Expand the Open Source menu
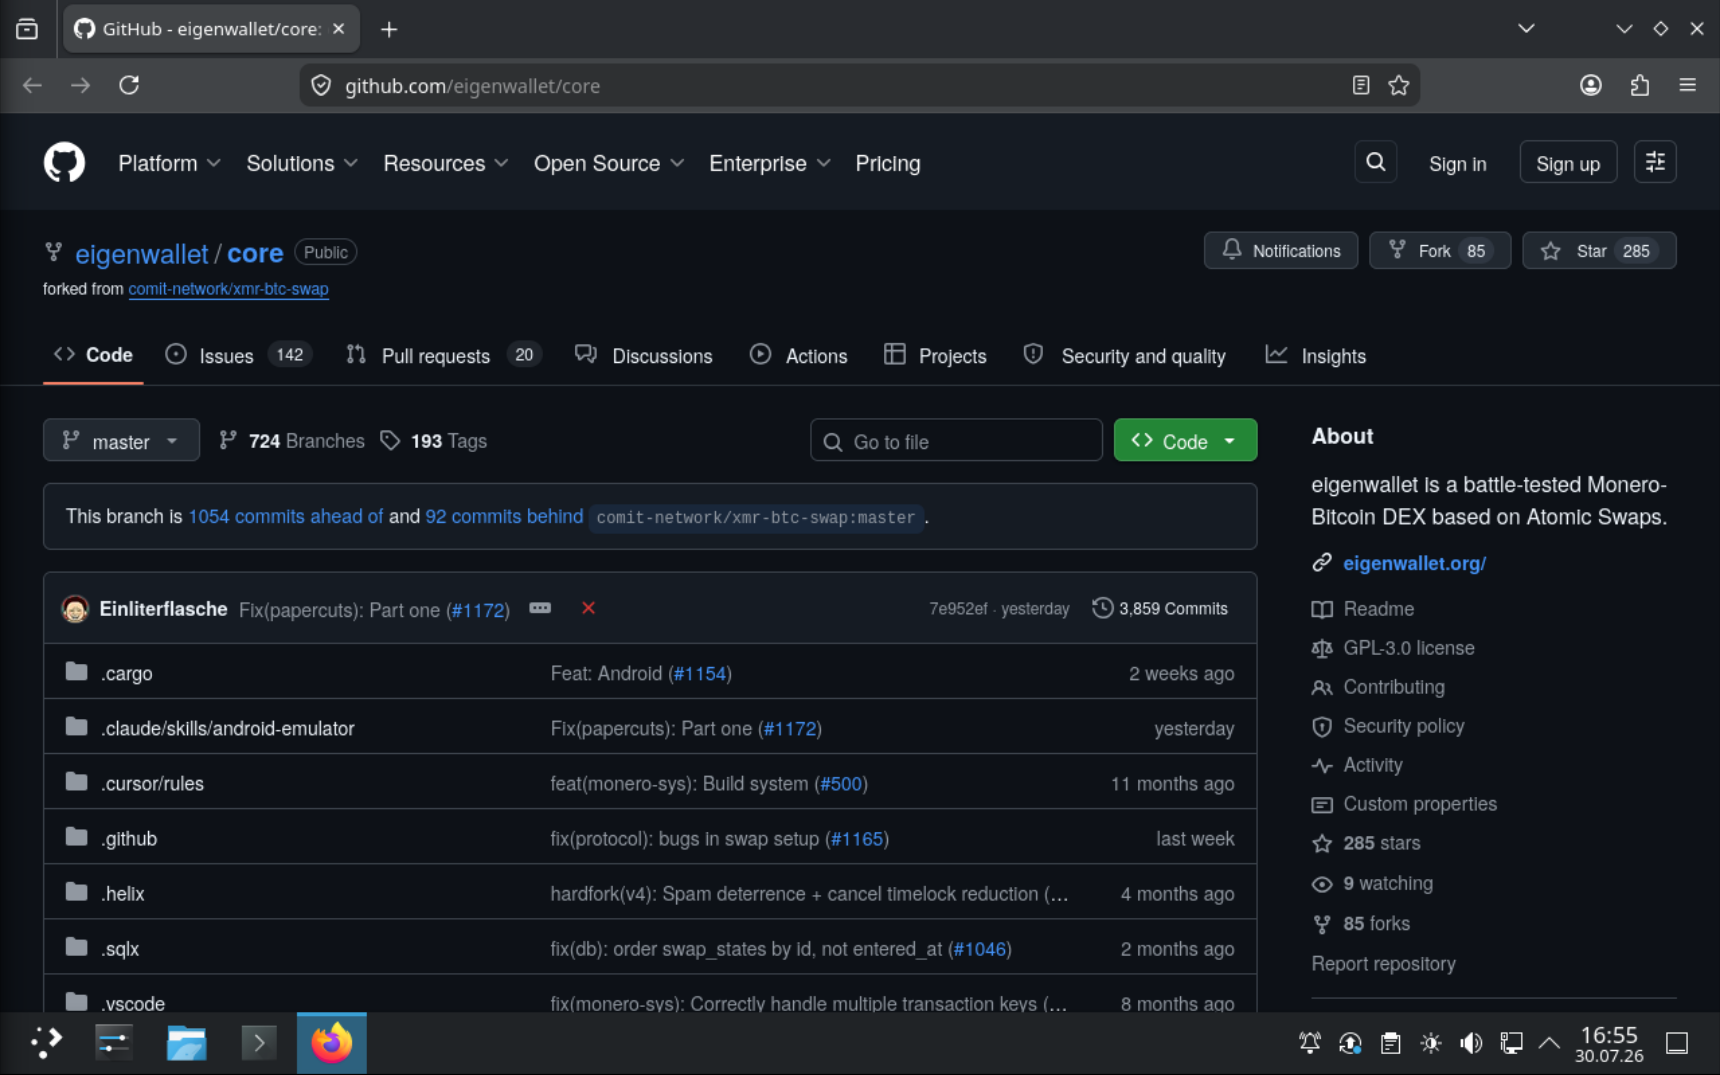Viewport: 1720px width, 1075px height. pyautogui.click(x=609, y=163)
